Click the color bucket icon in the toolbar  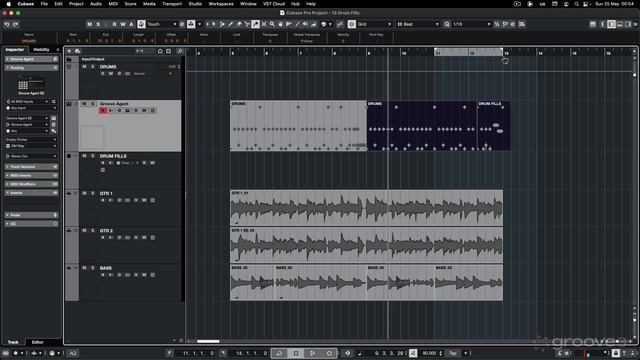[x=314, y=24]
